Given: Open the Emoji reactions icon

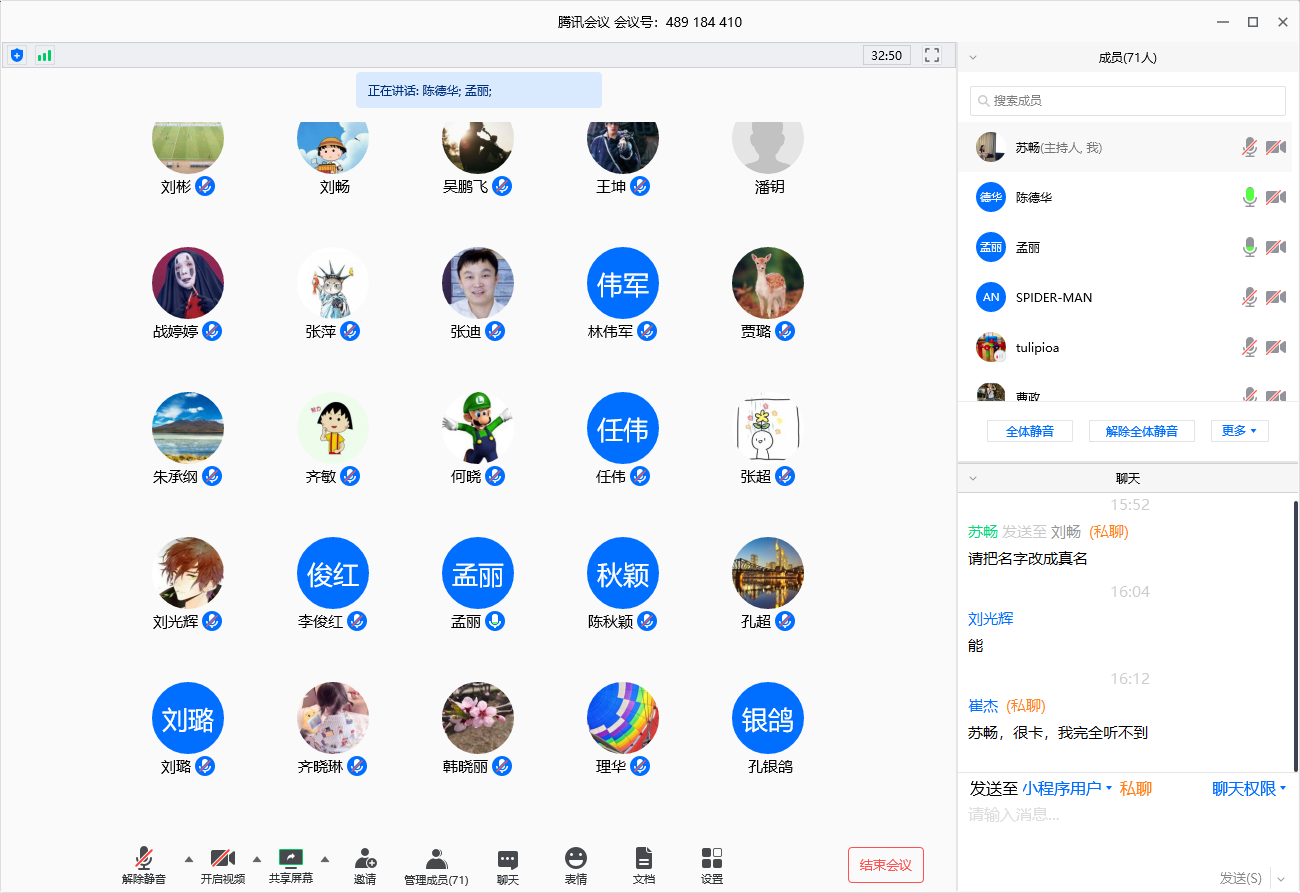Looking at the screenshot, I should point(575,859).
